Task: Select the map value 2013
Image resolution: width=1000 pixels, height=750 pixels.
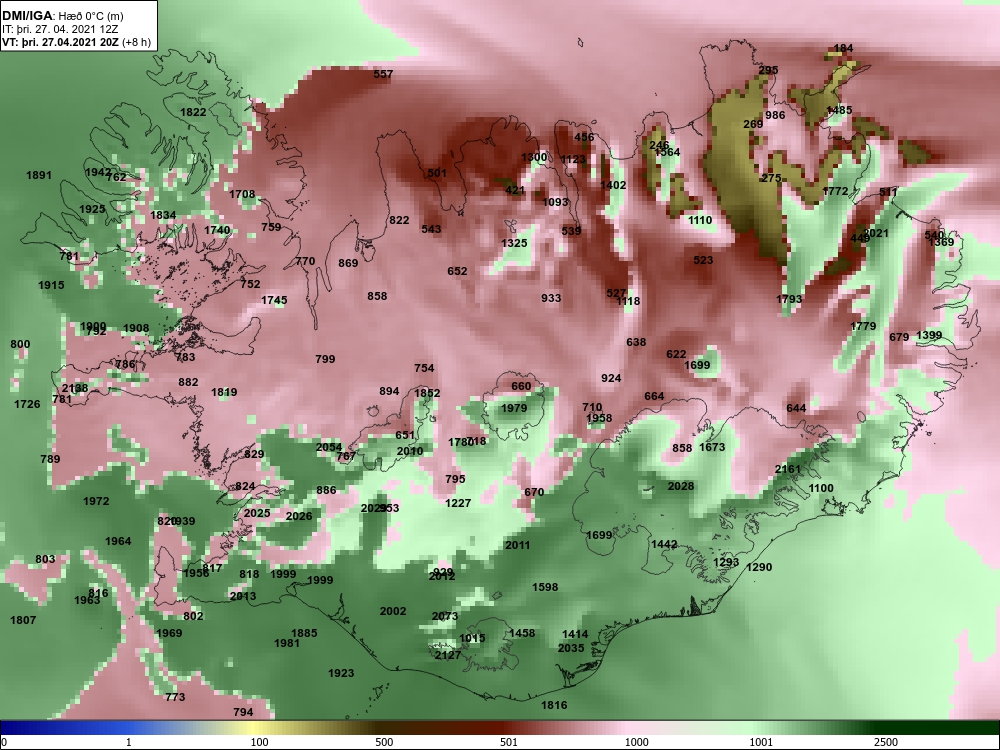Action: (243, 596)
